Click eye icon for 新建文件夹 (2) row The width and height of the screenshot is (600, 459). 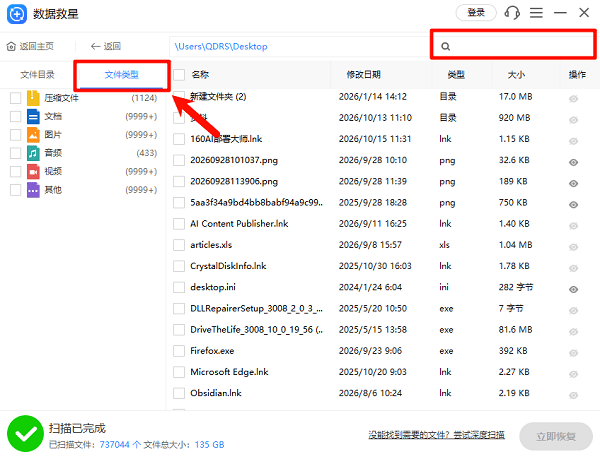573,99
